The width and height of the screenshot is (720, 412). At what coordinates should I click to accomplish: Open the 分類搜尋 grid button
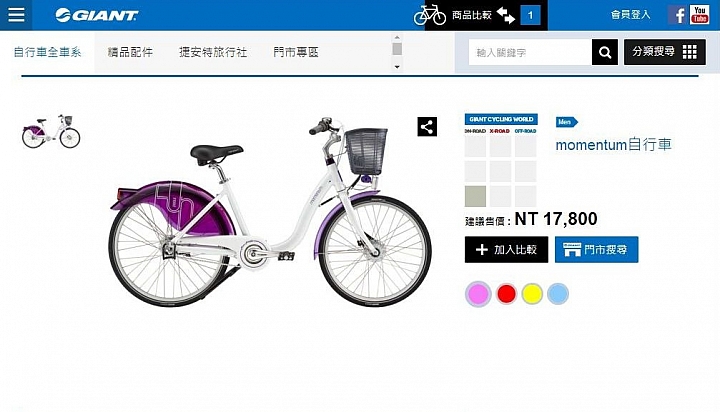coord(664,52)
